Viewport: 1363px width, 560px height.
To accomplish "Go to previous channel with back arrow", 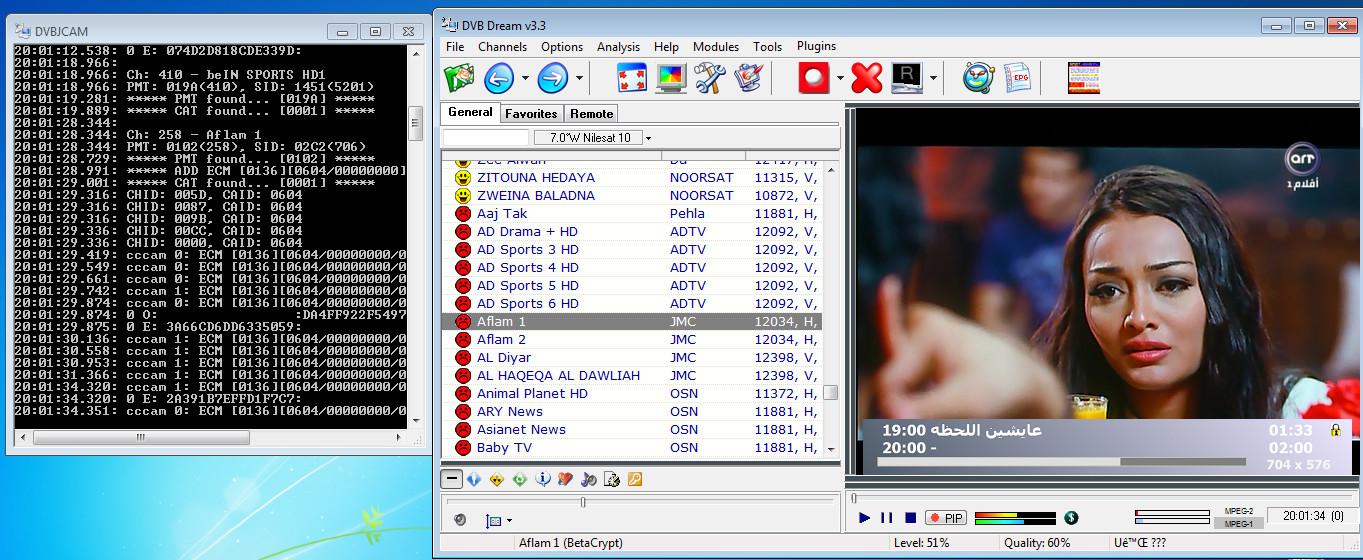I will click(x=499, y=78).
